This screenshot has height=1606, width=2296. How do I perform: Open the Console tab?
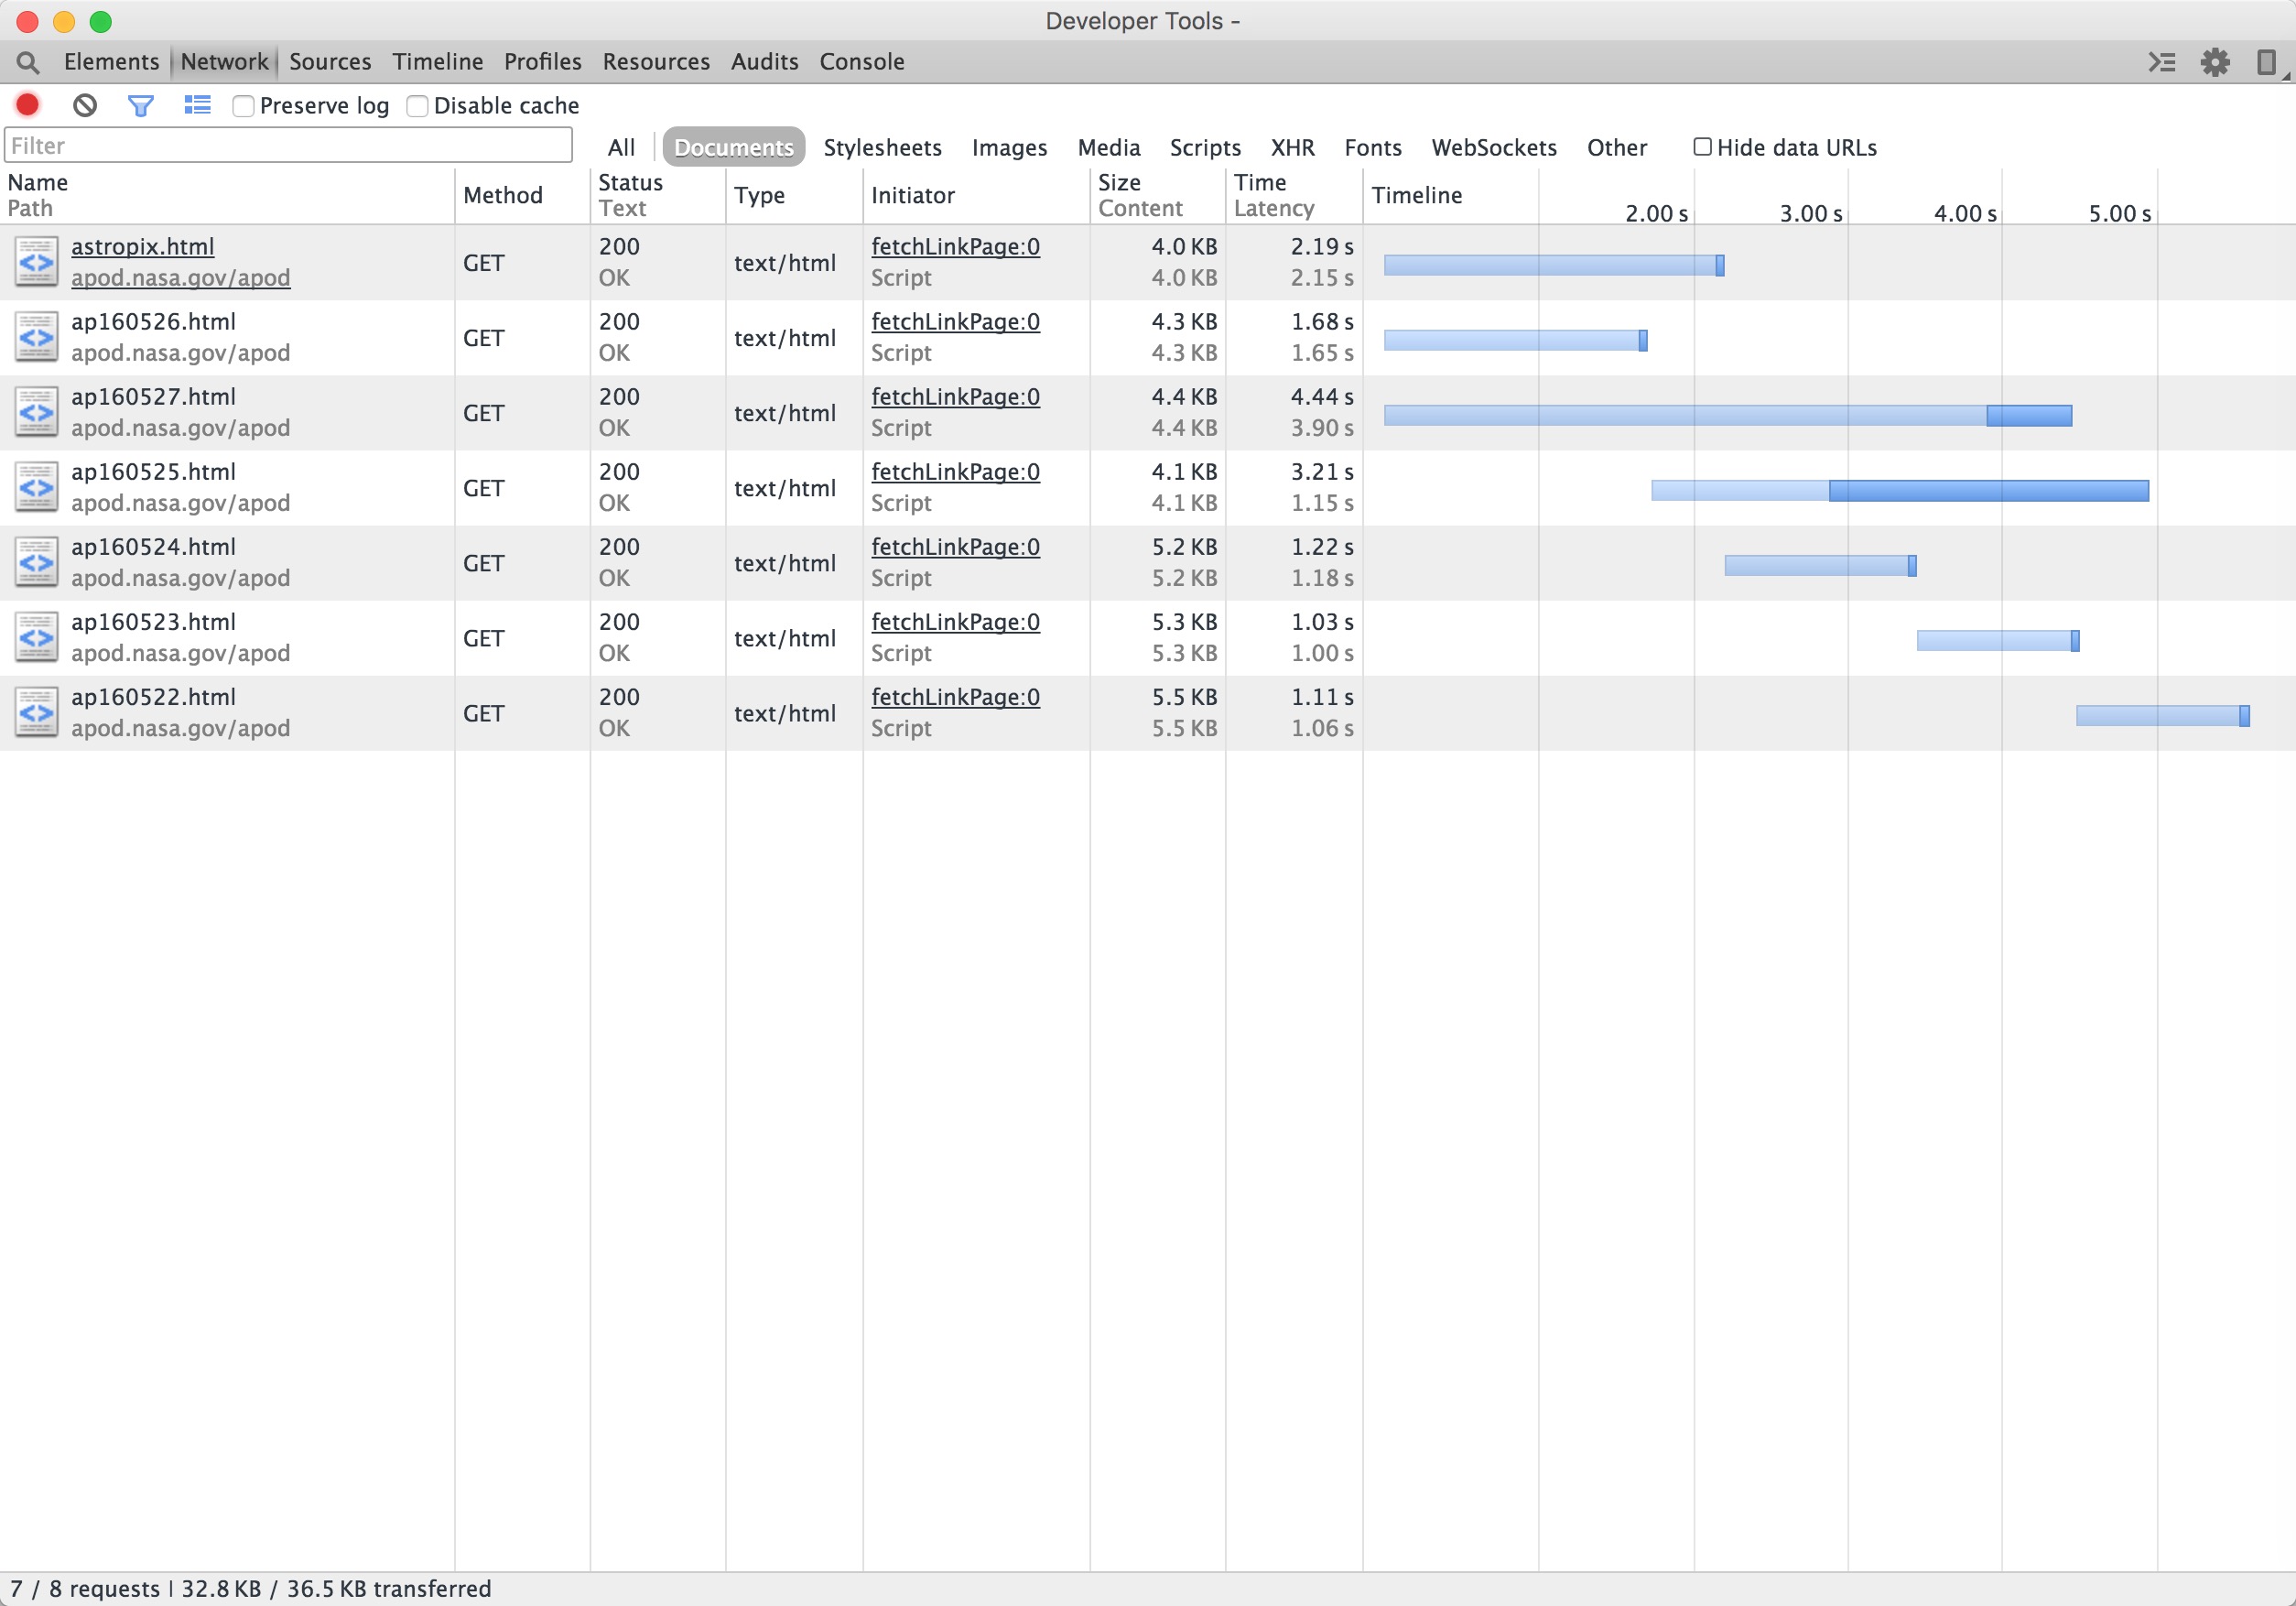861,62
